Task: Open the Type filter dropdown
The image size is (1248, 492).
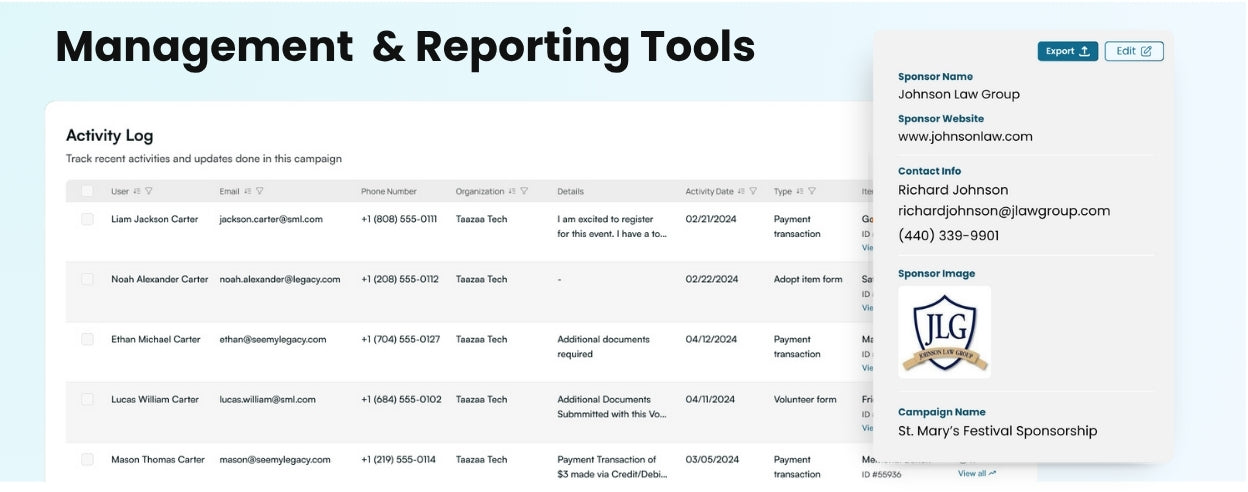Action: point(812,191)
